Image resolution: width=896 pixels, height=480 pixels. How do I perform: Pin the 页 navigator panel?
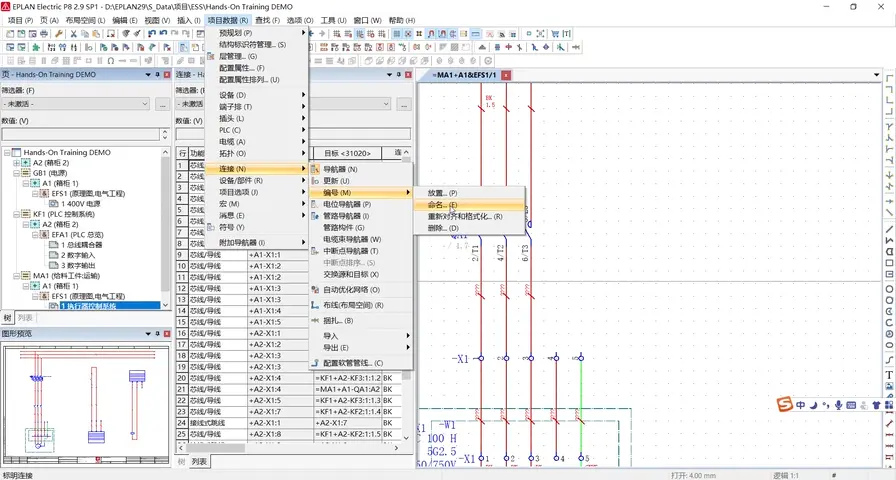[157, 75]
